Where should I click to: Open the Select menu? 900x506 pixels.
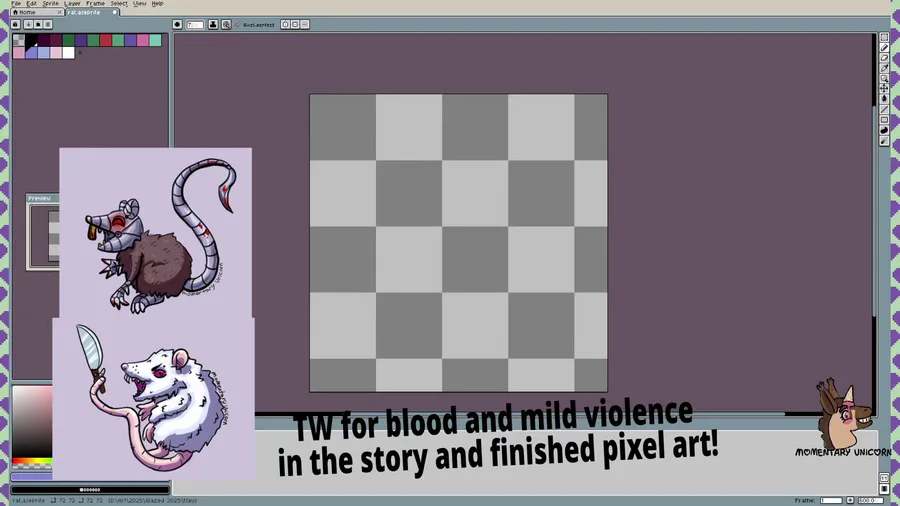(x=119, y=3)
